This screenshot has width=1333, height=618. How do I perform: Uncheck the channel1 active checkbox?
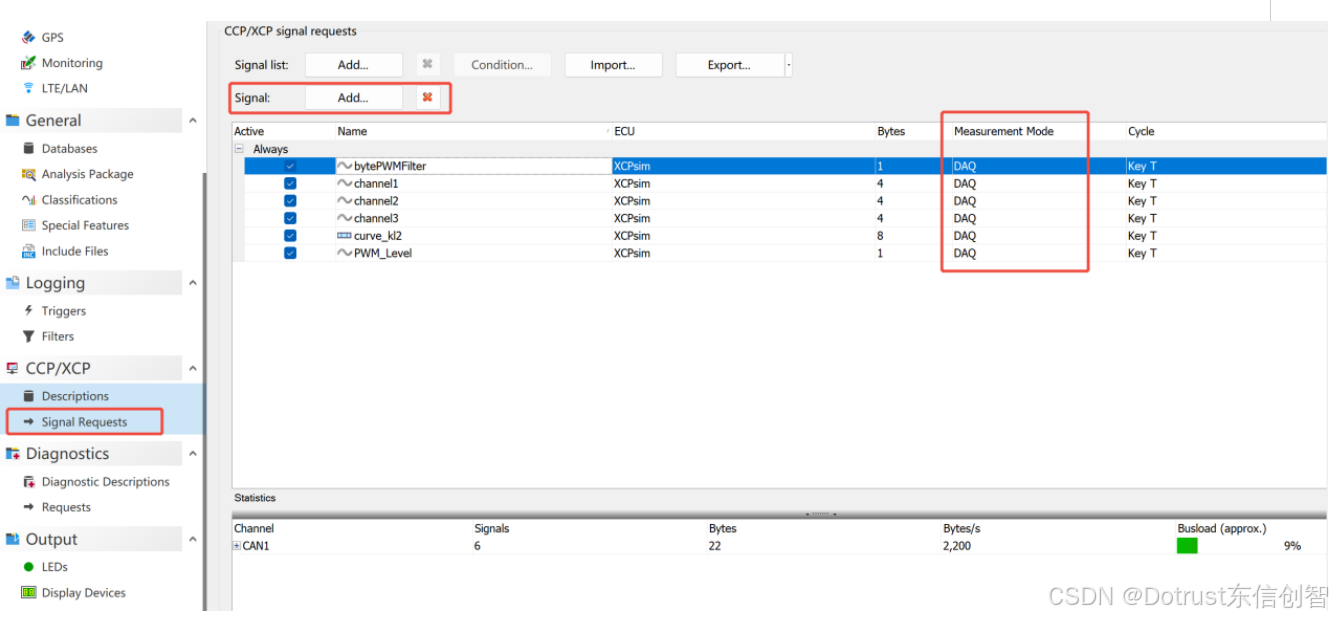coord(290,184)
